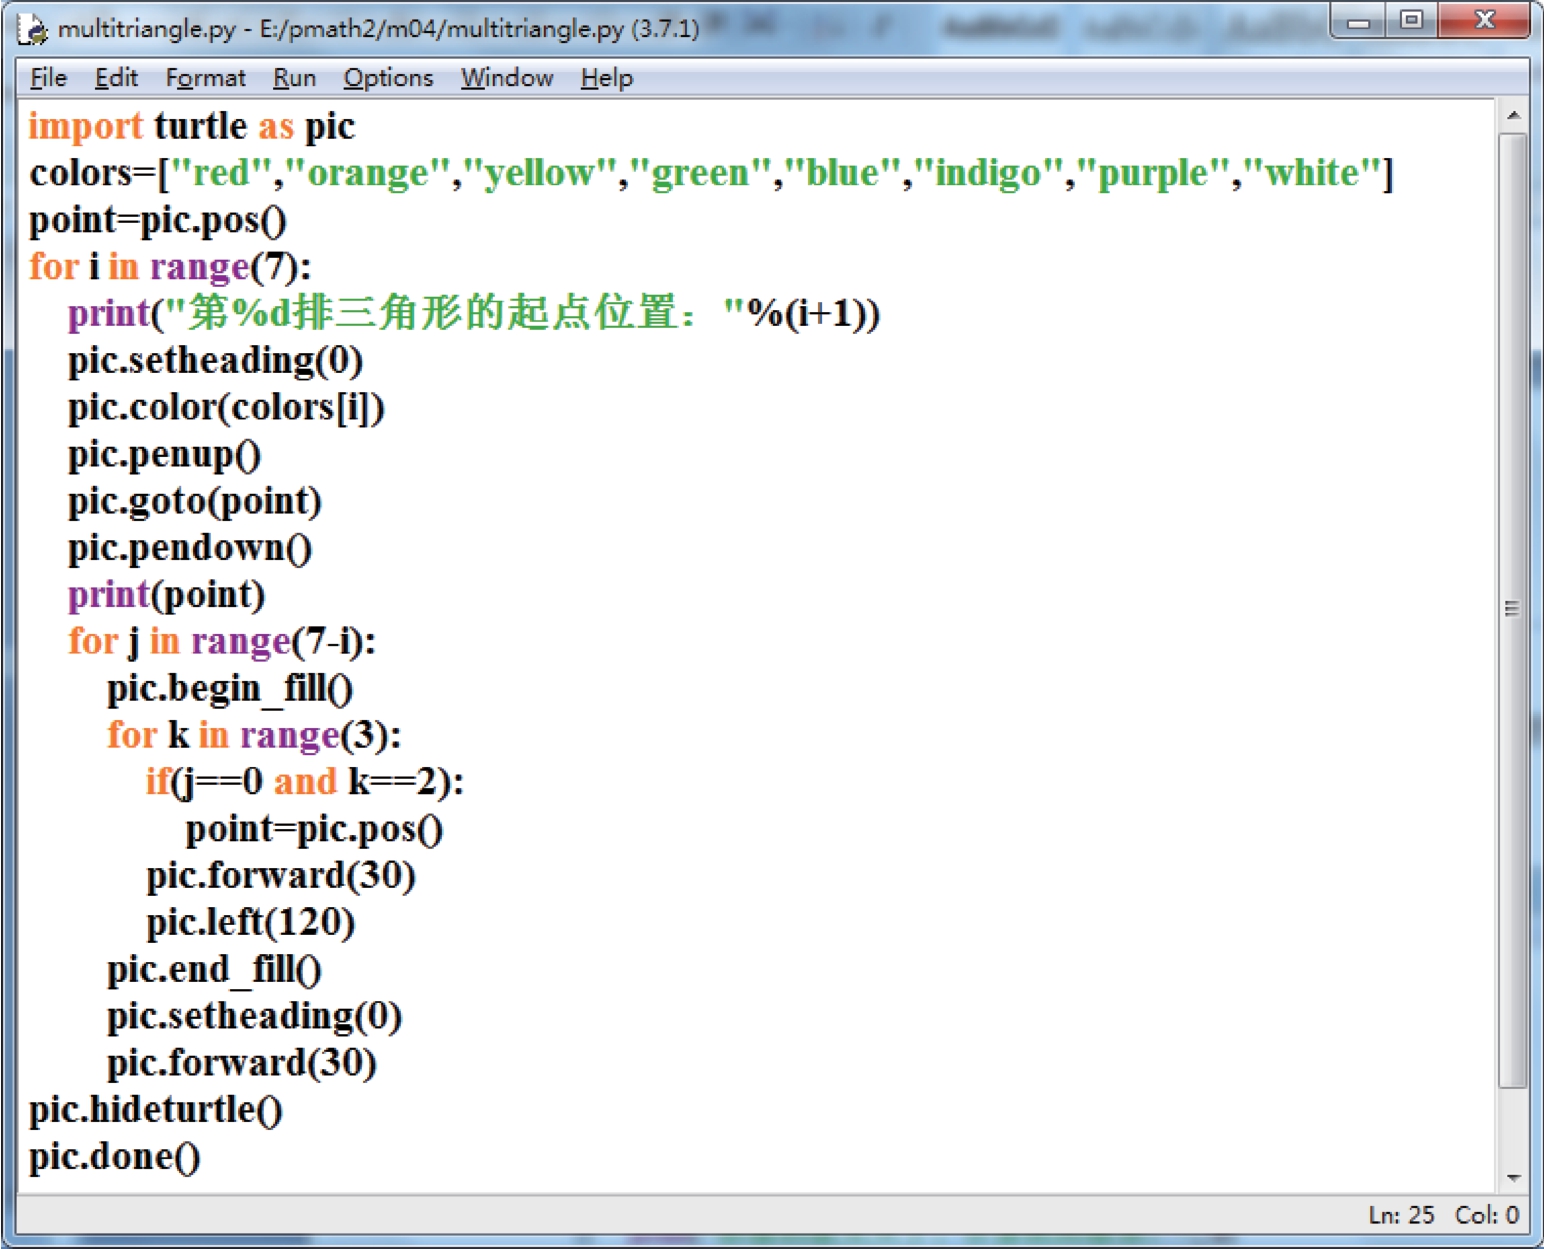
Task: Click the colors list definition line
Action: pos(711,173)
